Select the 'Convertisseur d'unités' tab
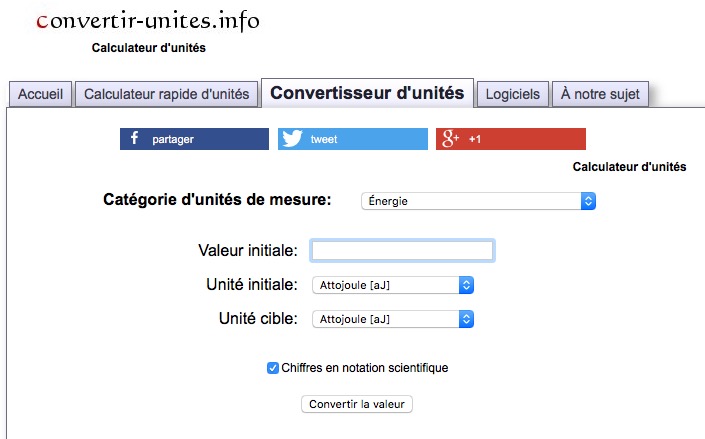This screenshot has width=705, height=439. (x=367, y=93)
